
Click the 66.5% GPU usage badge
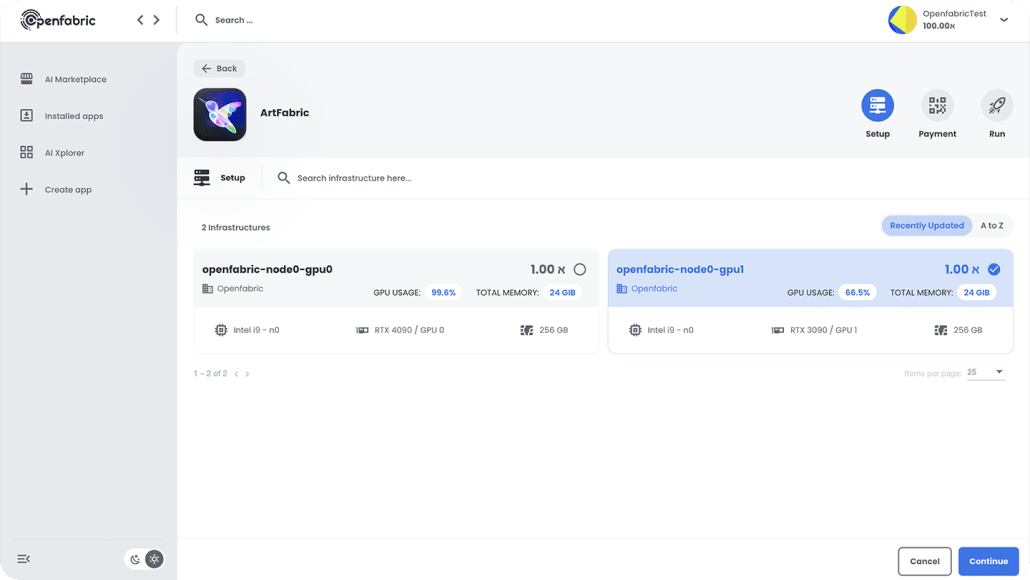pyautogui.click(x=857, y=292)
